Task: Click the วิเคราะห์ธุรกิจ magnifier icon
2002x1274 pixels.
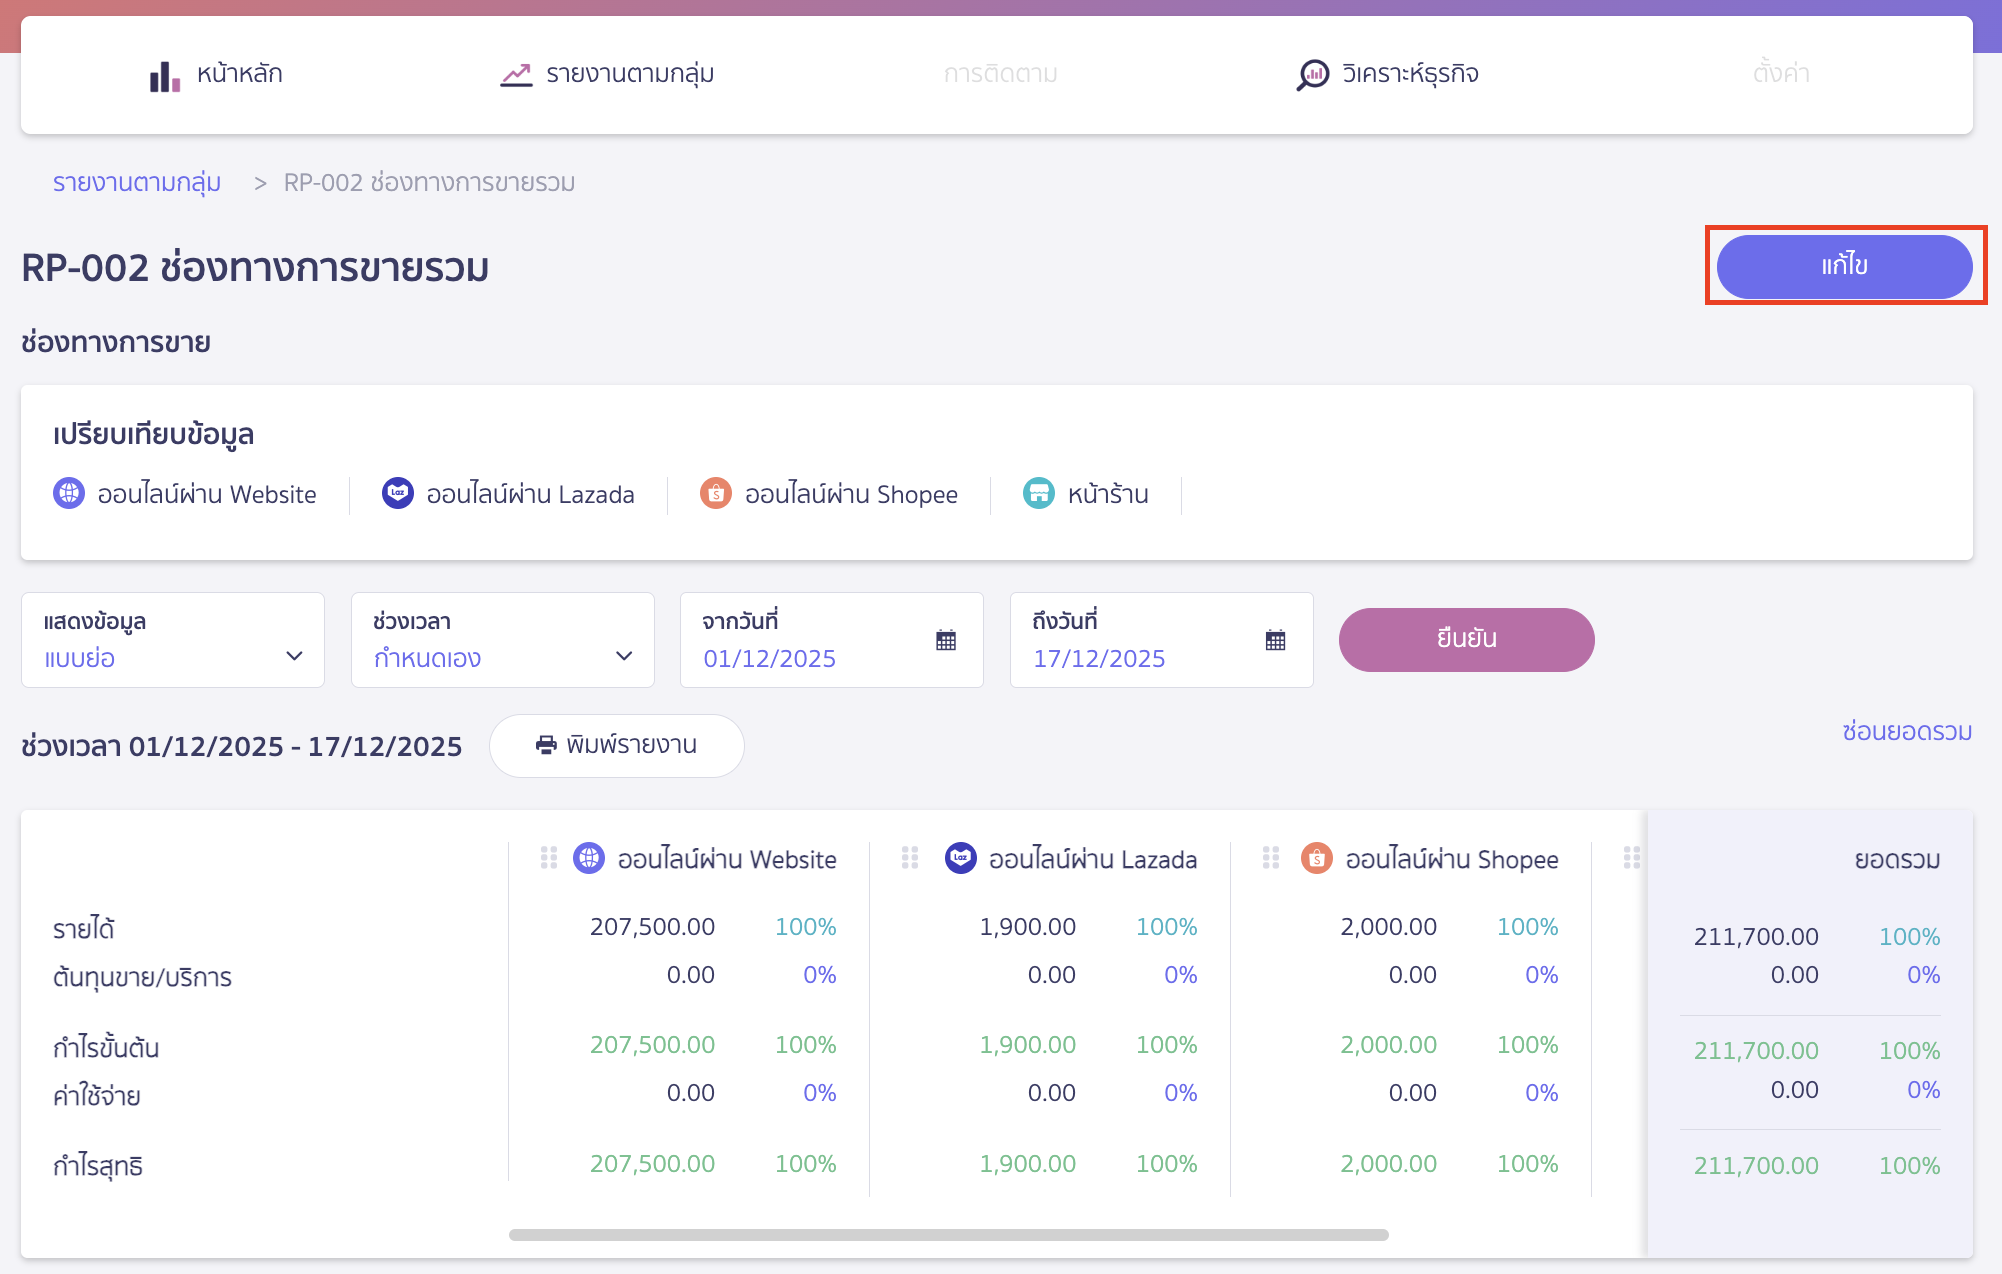Action: click(1312, 75)
